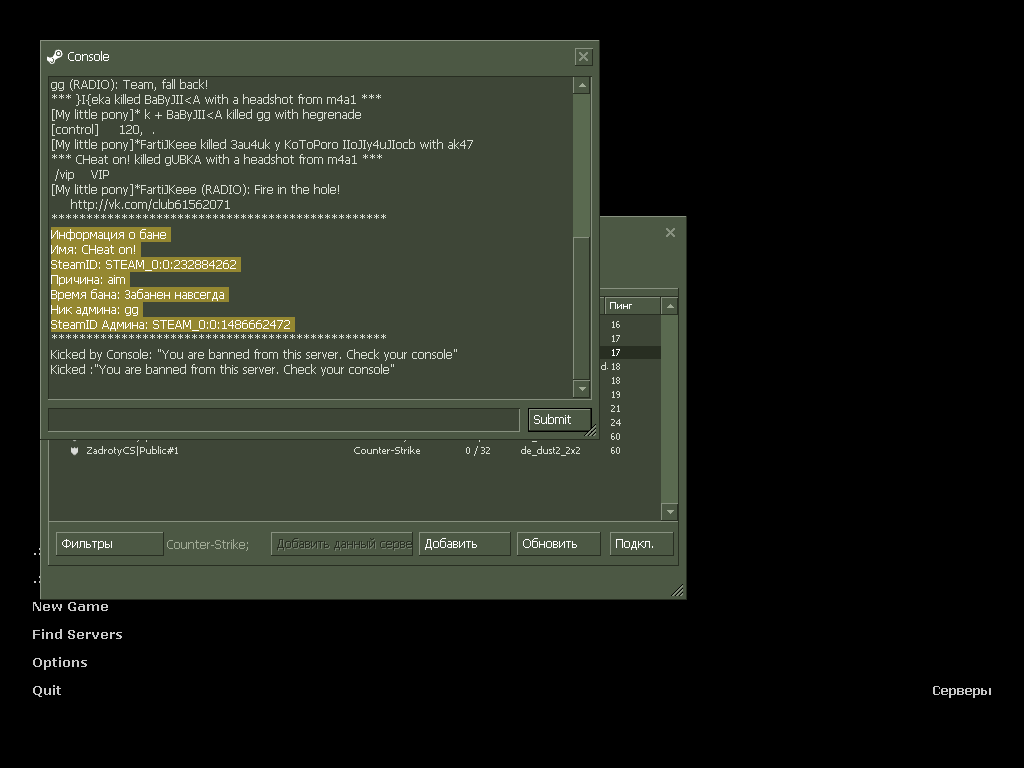Click the server list scroll up arrow
This screenshot has height=768, width=1024.
tap(669, 306)
